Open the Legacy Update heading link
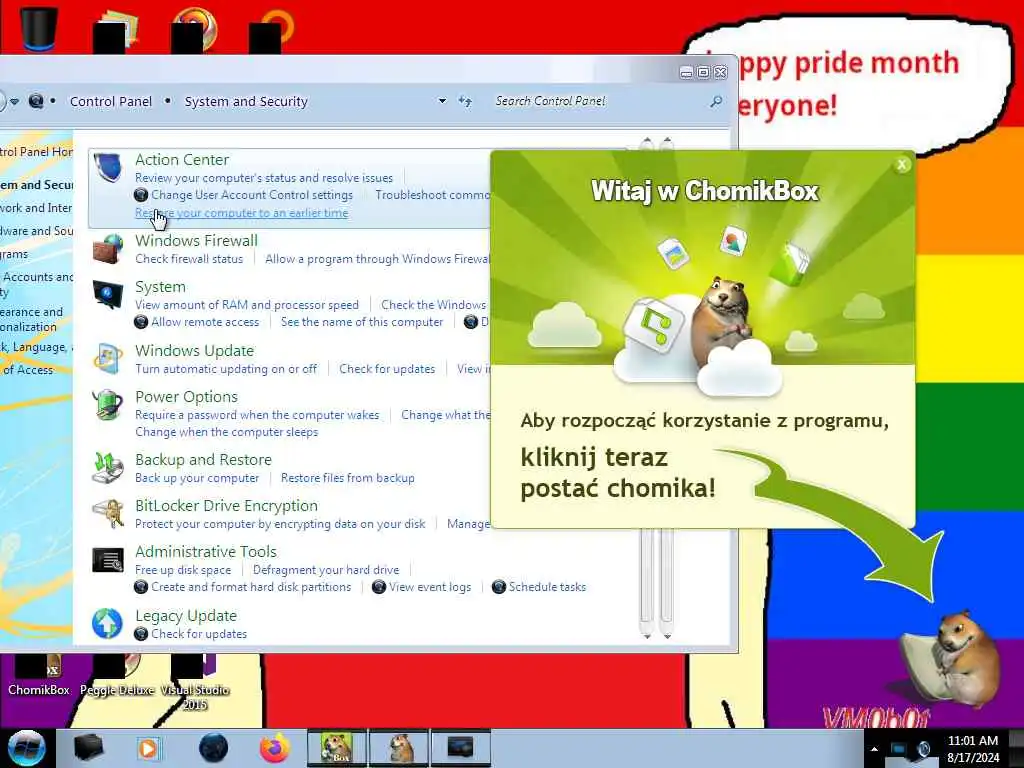 [x=186, y=616]
